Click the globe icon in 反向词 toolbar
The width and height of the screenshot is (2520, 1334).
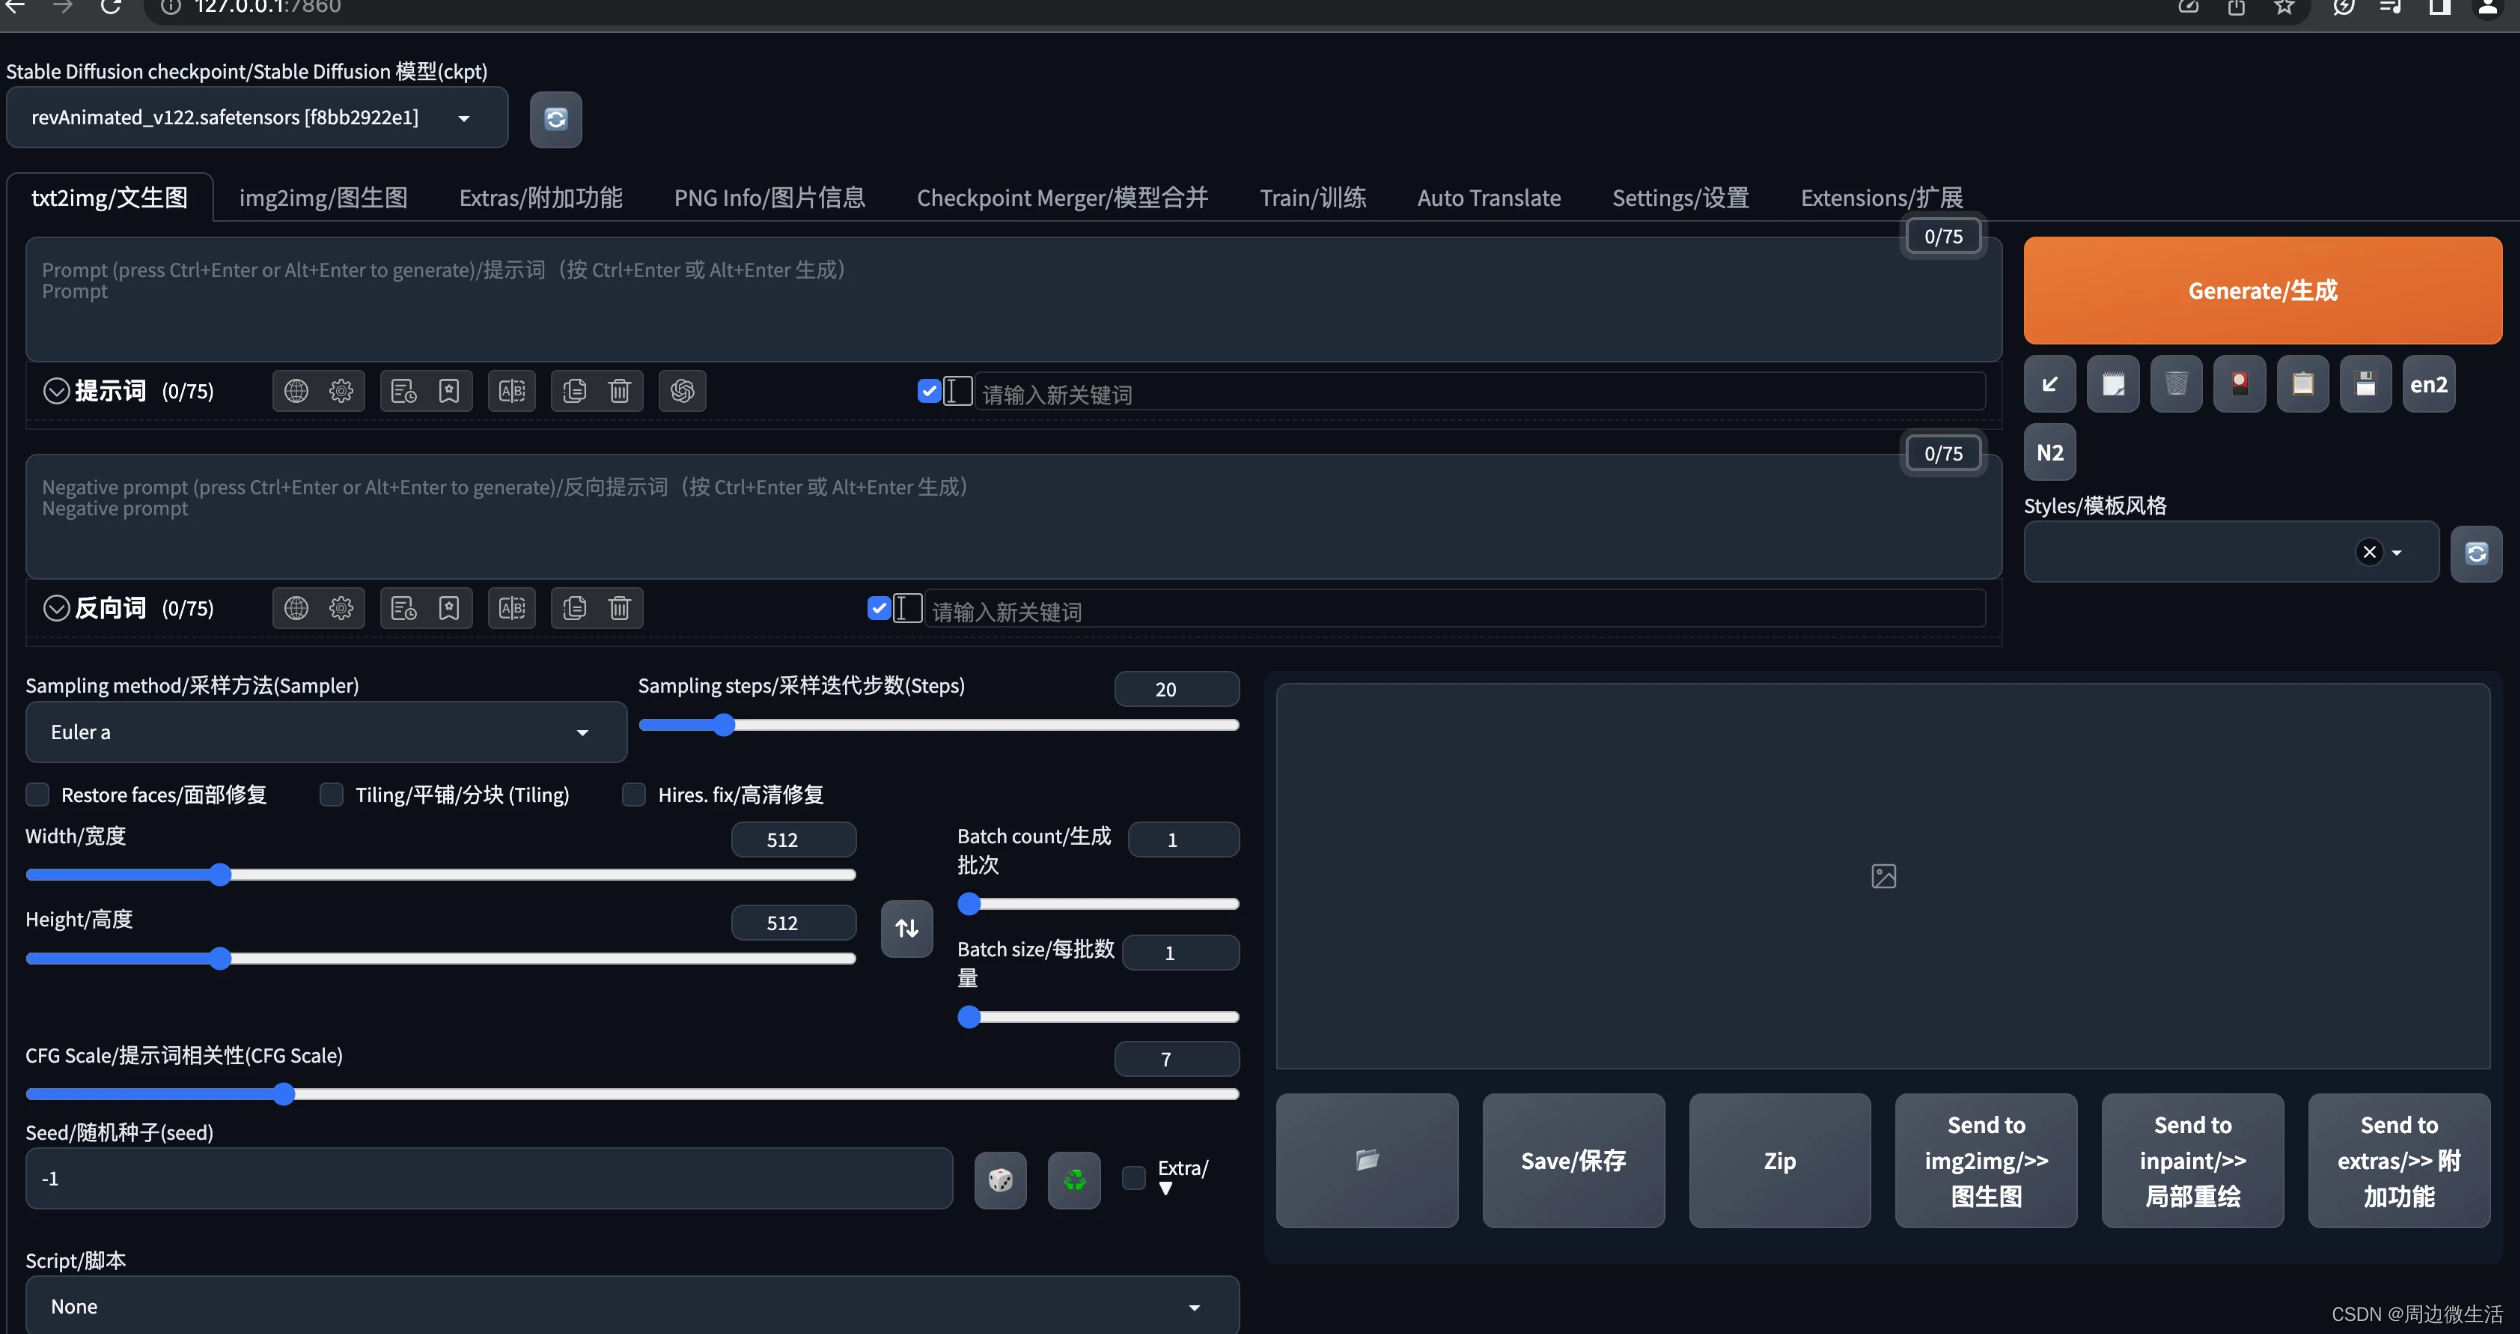coord(296,608)
